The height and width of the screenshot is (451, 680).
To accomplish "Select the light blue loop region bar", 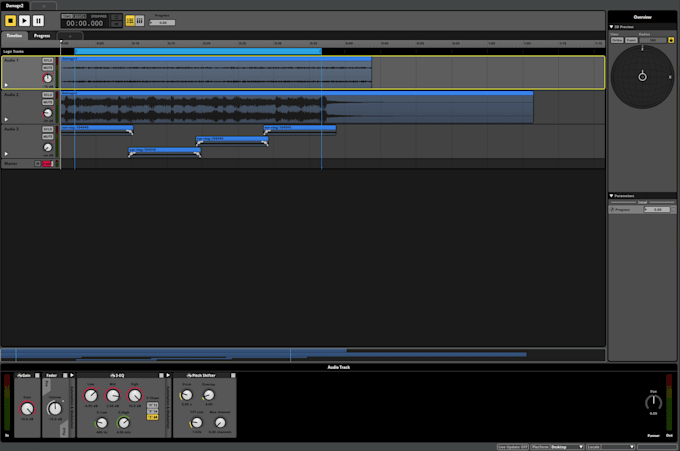I will click(198, 51).
